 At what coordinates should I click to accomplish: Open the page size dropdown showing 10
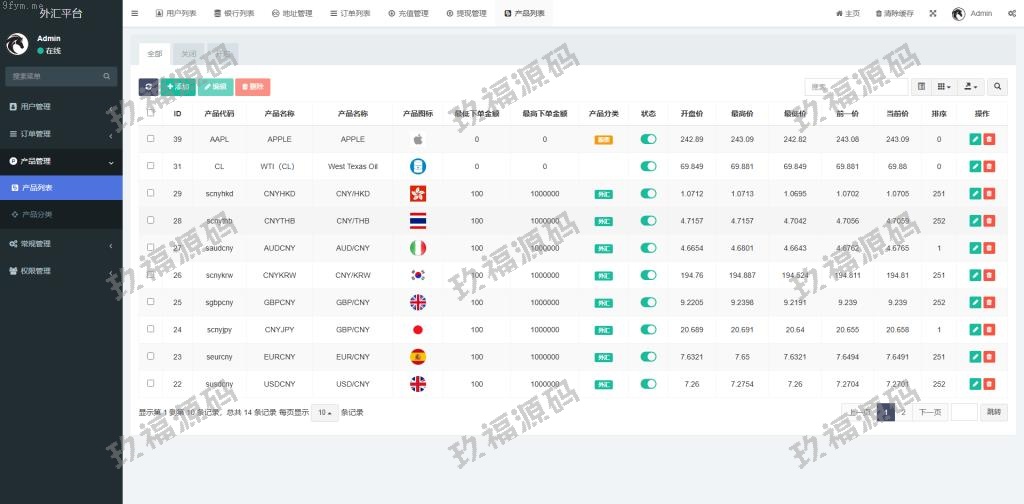[x=324, y=412]
